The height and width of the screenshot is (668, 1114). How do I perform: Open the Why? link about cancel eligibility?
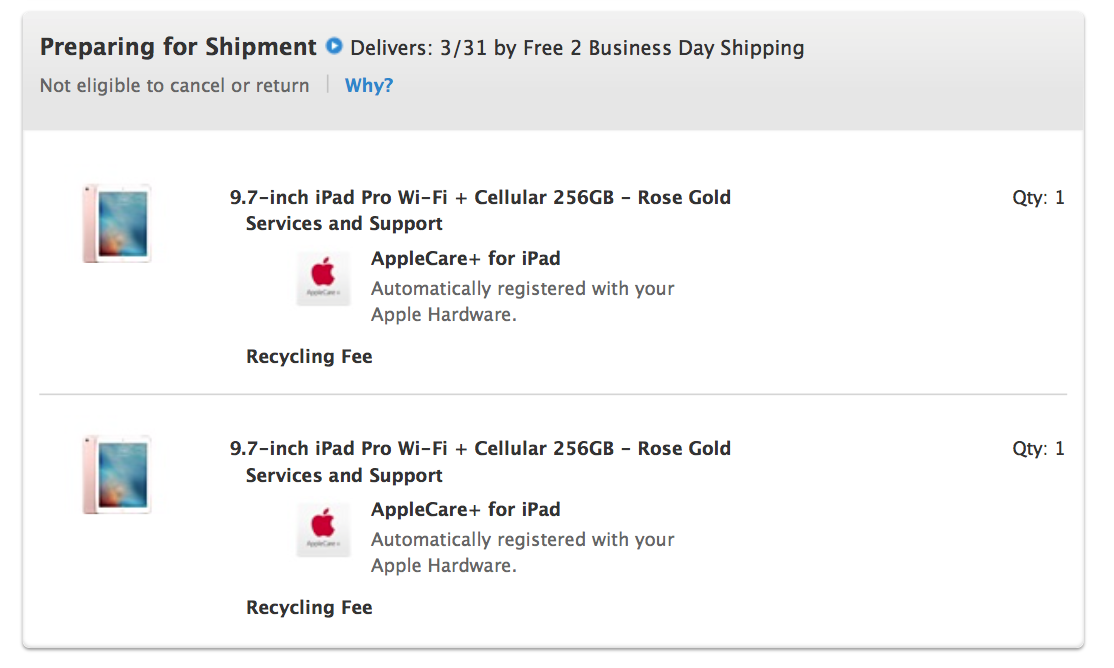point(369,86)
